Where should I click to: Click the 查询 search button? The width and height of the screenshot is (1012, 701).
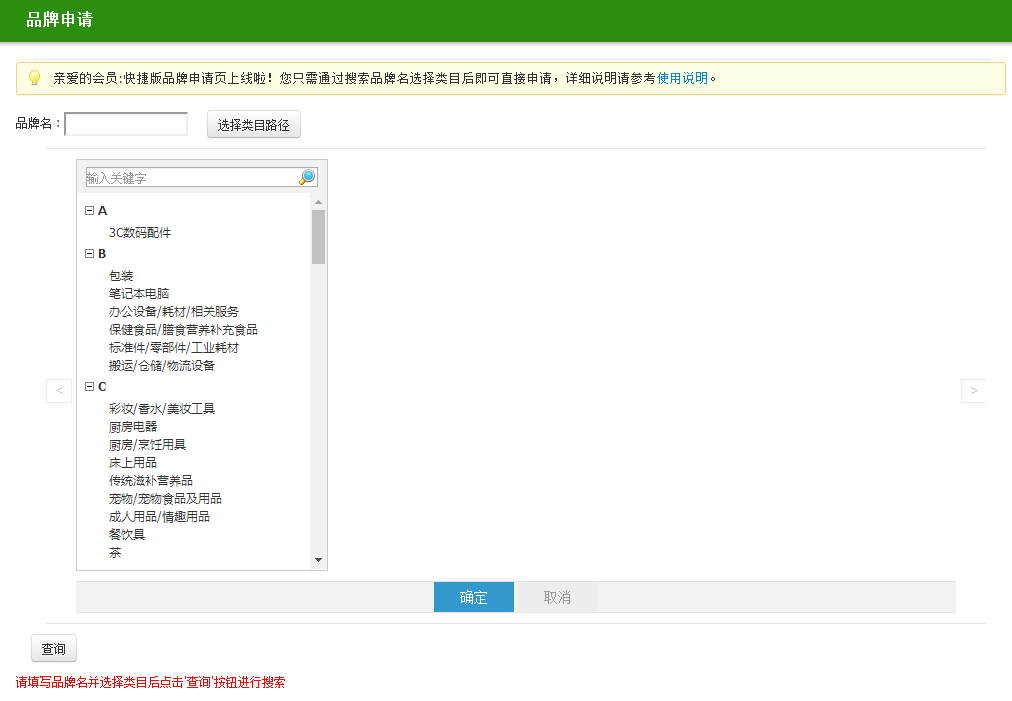[54, 649]
